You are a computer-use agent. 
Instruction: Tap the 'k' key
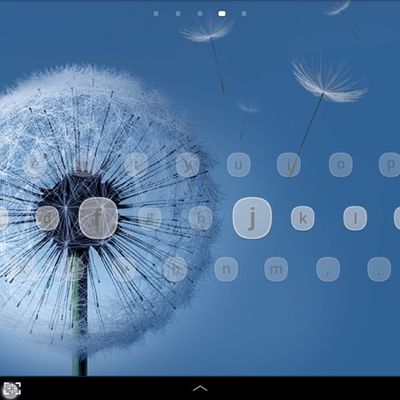coord(303,218)
